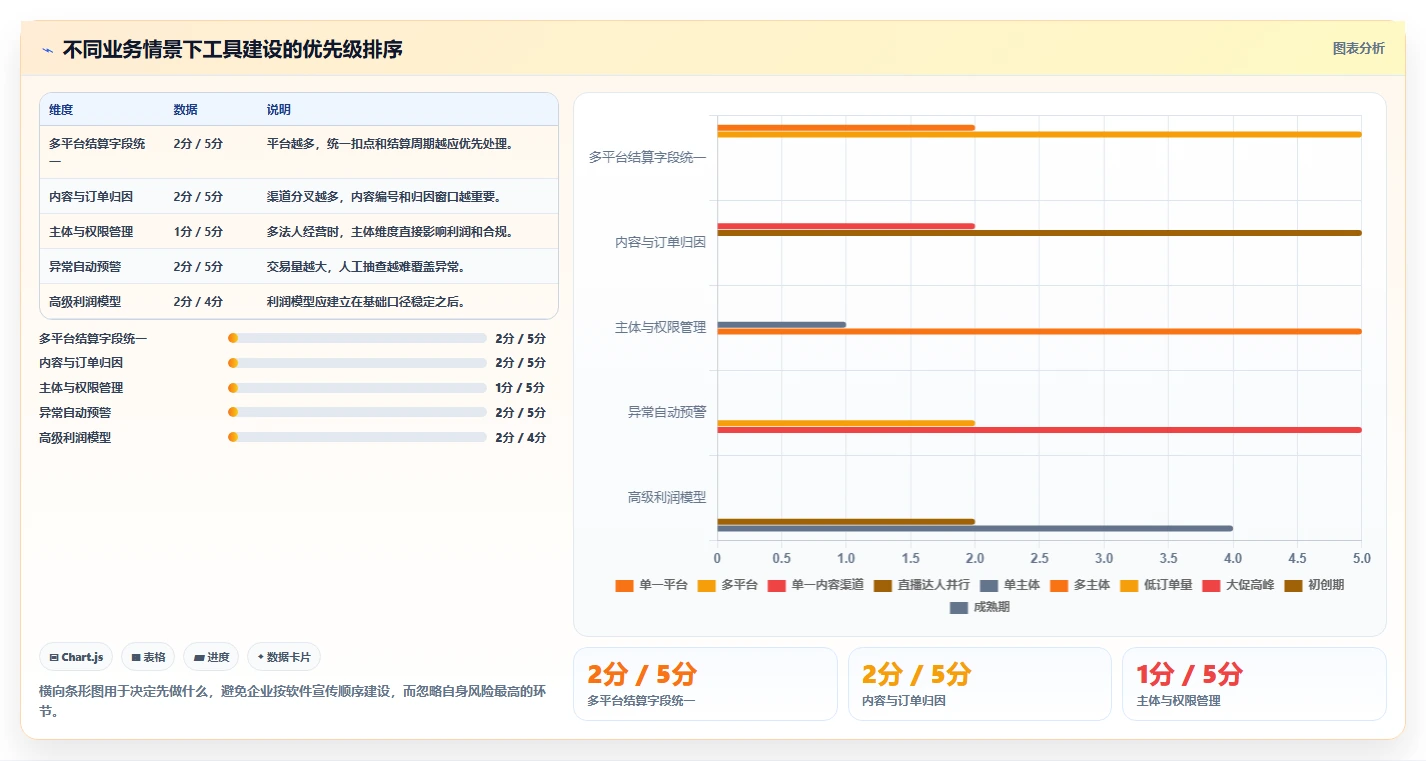This screenshot has width=1426, height=761.
Task: Click the short yellow bar in 异常自动预警 chart row
Action: point(846,423)
